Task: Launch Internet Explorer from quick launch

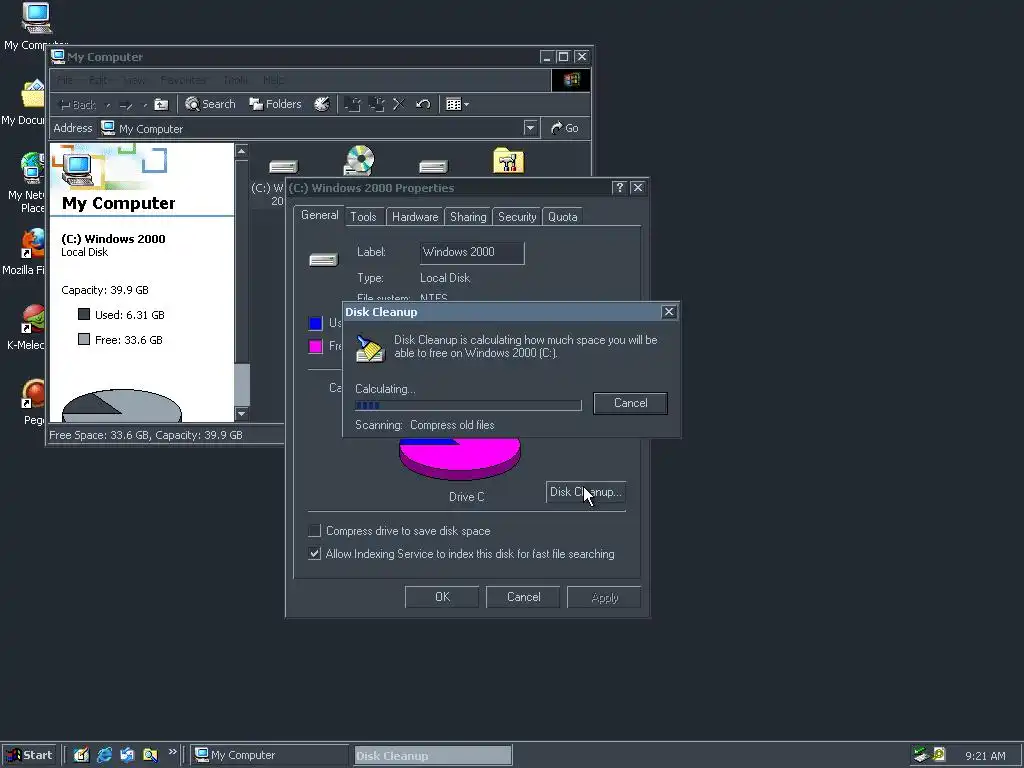Action: coord(104,755)
